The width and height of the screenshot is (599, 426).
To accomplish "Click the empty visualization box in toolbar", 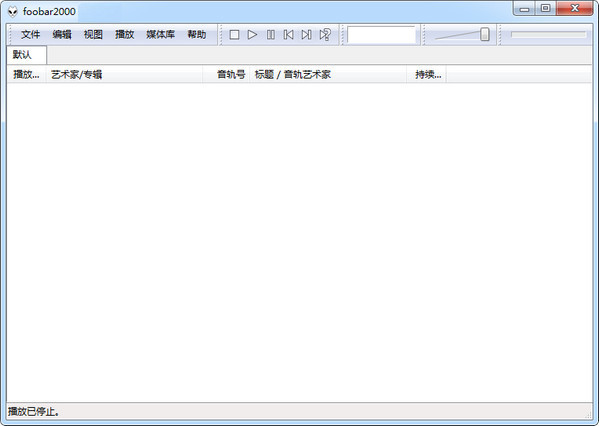I will tap(381, 35).
